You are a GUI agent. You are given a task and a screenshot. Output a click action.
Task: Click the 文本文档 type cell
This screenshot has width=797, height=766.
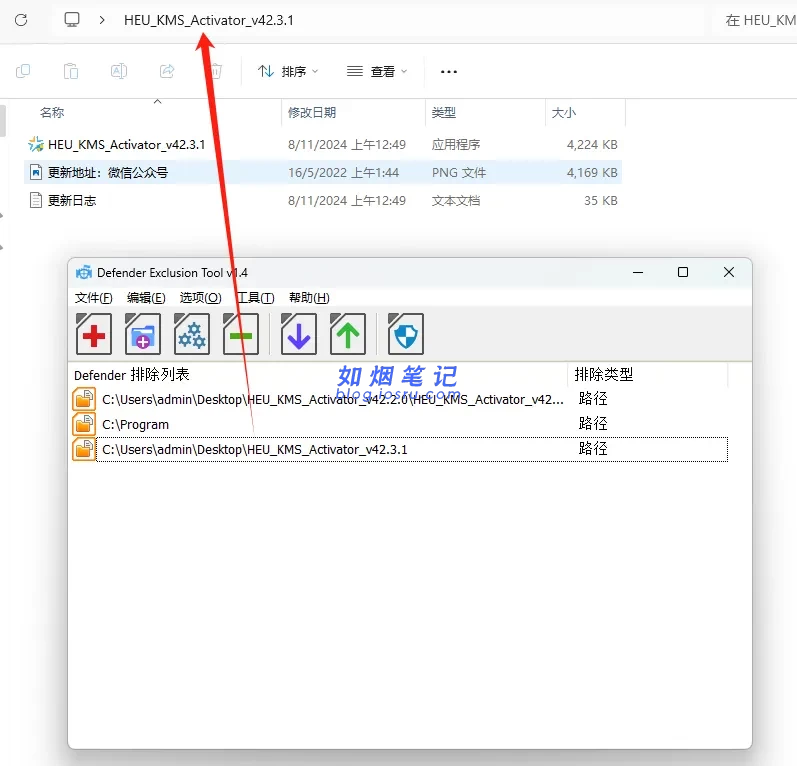point(456,201)
